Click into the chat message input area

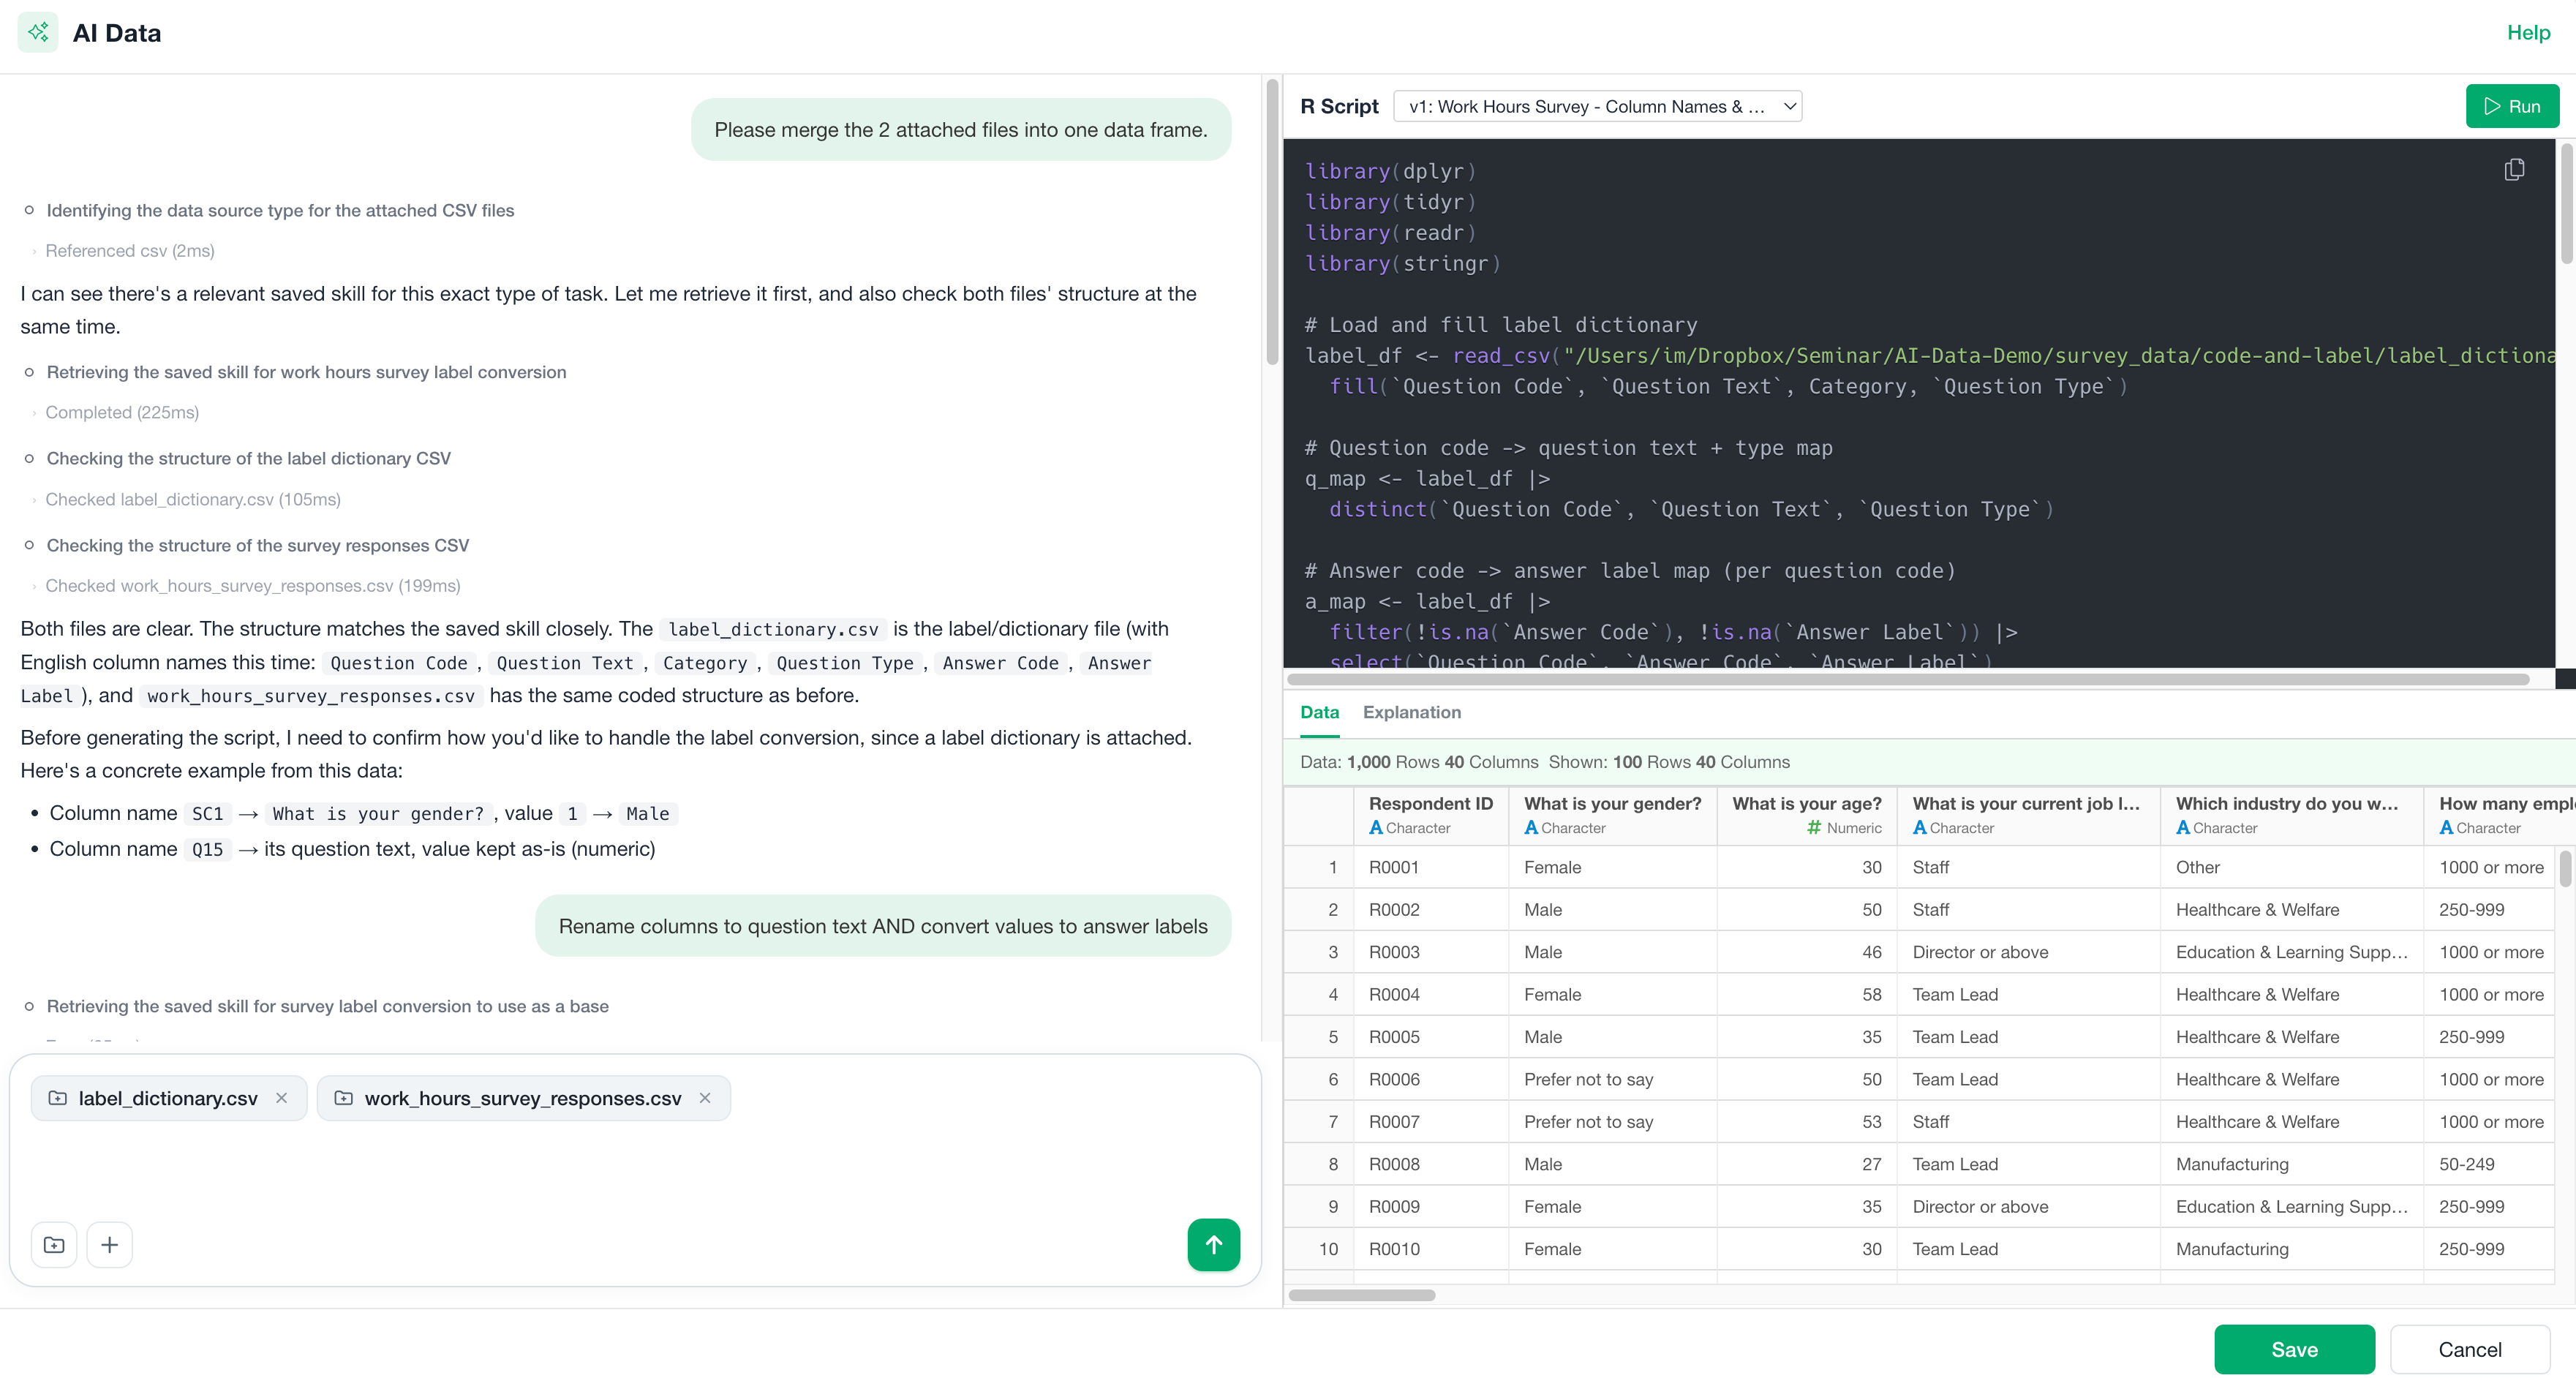[634, 1169]
